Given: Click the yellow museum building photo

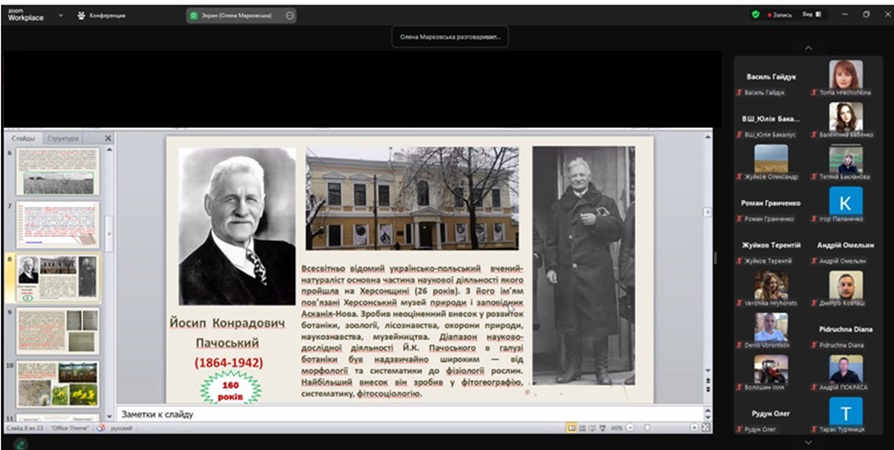Looking at the screenshot, I should point(412,198).
